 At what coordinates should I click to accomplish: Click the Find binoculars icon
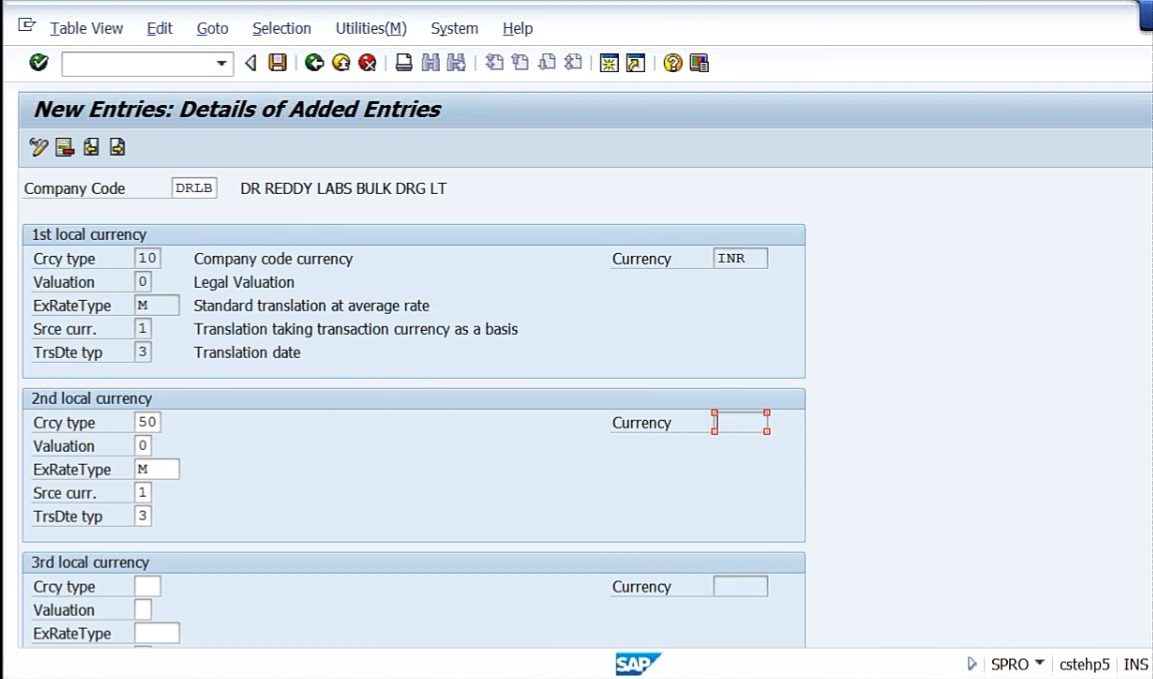click(430, 63)
